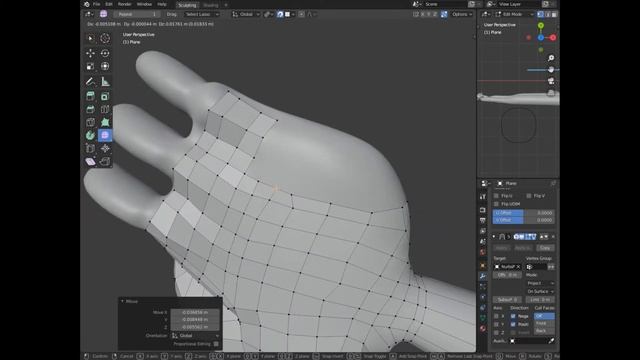Toggle the Negative direction checkbox
This screenshot has width=640, height=360.
click(513, 316)
